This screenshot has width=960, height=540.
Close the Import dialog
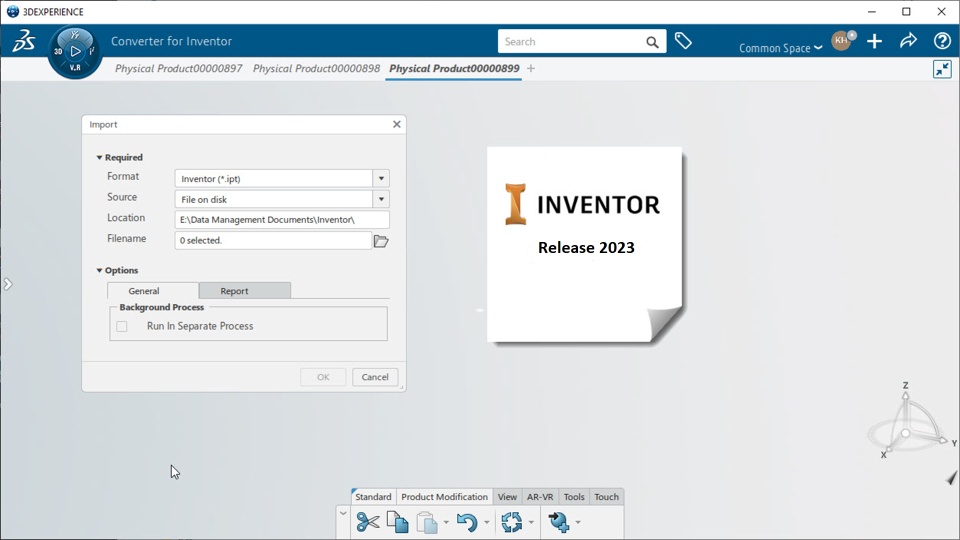pos(397,124)
